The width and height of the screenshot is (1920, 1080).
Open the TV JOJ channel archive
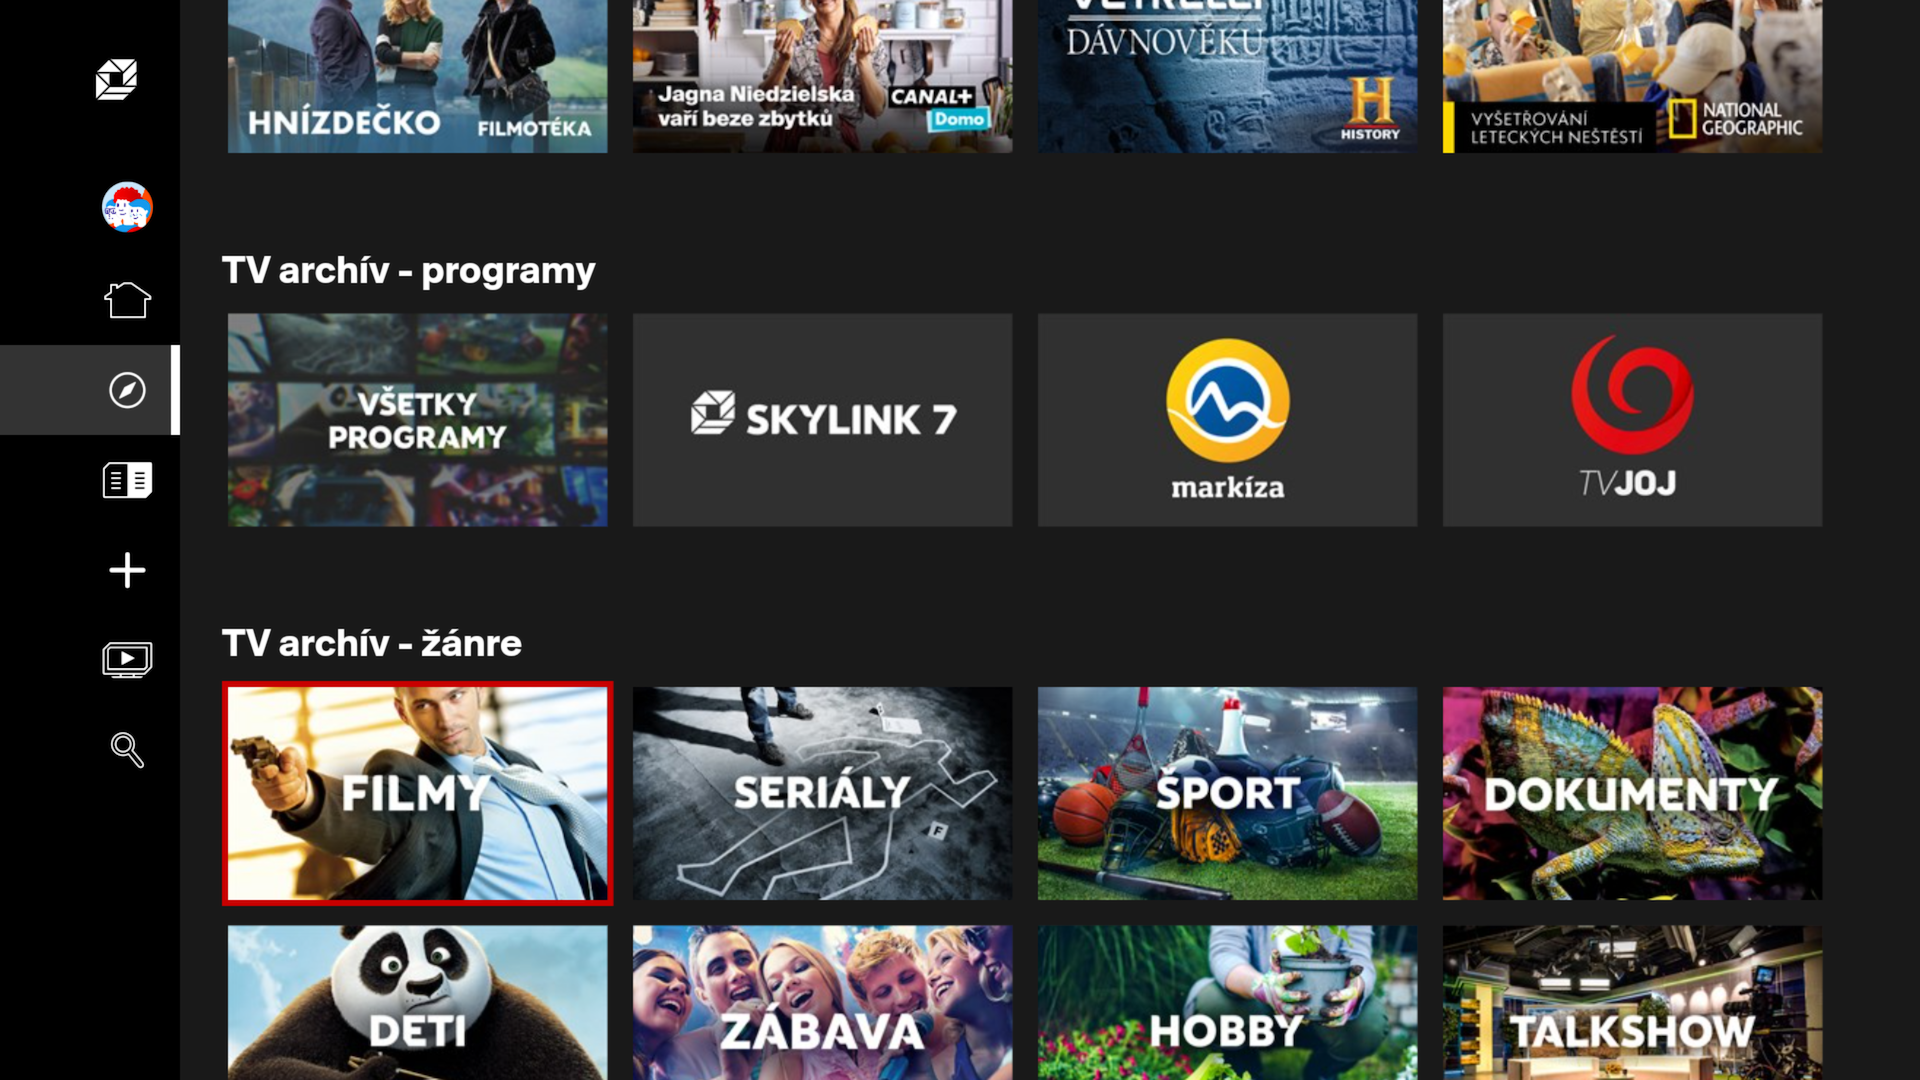coord(1631,419)
